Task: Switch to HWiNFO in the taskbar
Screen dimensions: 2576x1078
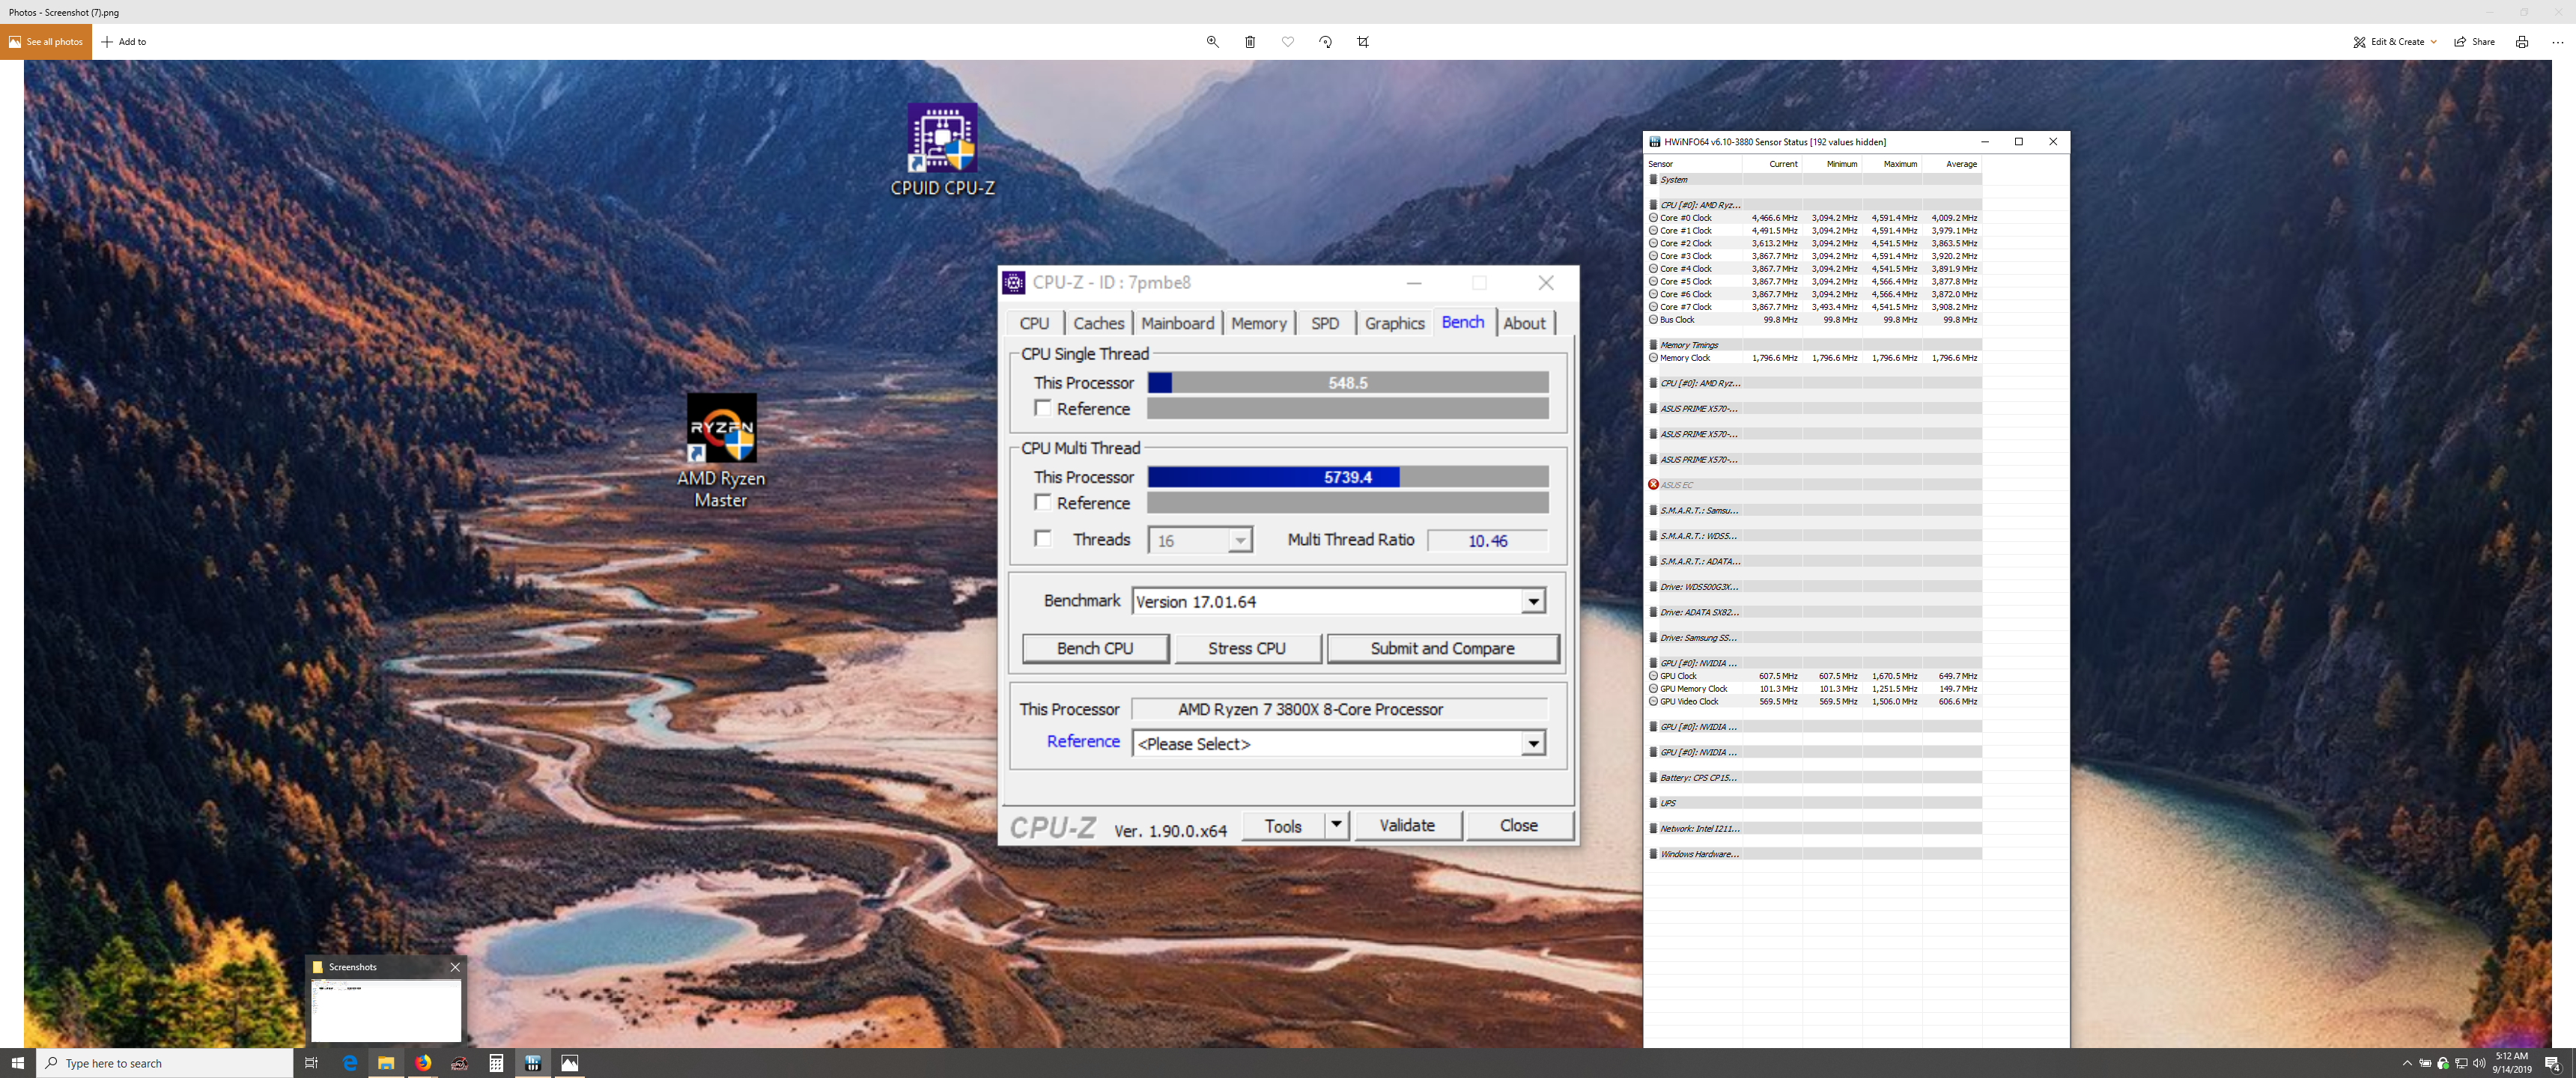Action: 533,1063
